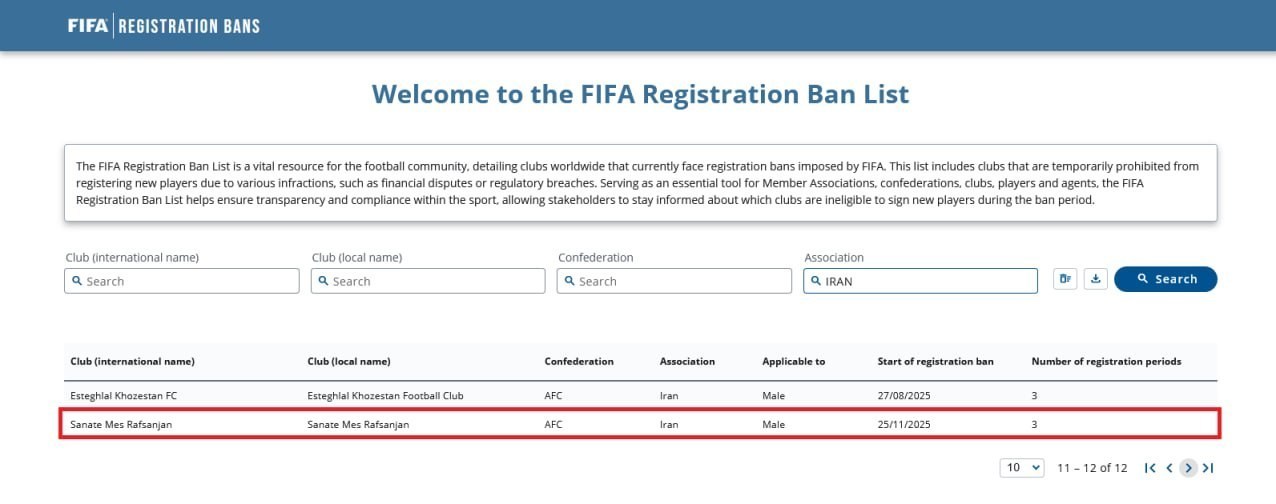
Task: Go to the previous results page
Action: pos(1169,468)
